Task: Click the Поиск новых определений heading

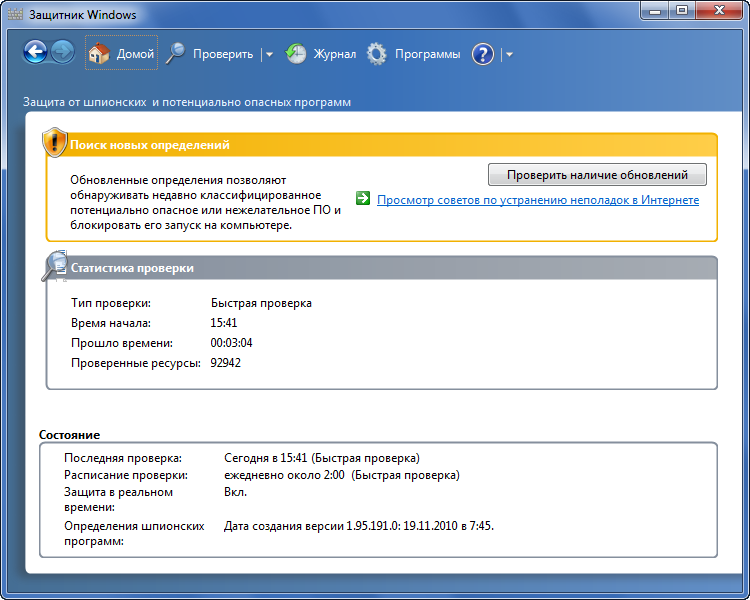Action: pyautogui.click(x=150, y=144)
